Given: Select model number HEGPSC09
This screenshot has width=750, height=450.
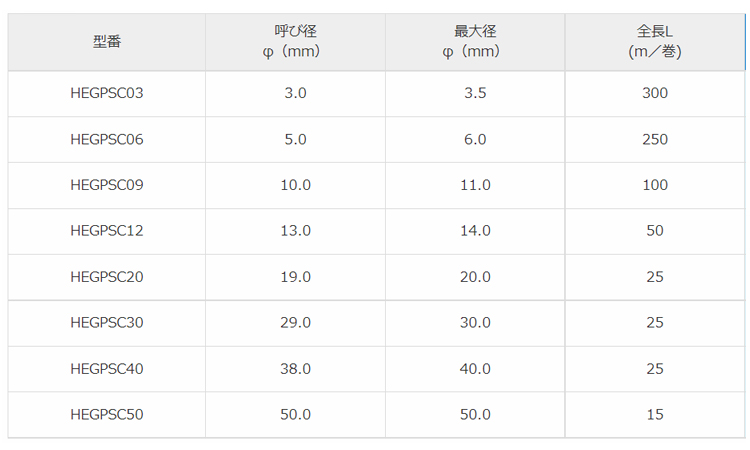Looking at the screenshot, I should tap(107, 185).
